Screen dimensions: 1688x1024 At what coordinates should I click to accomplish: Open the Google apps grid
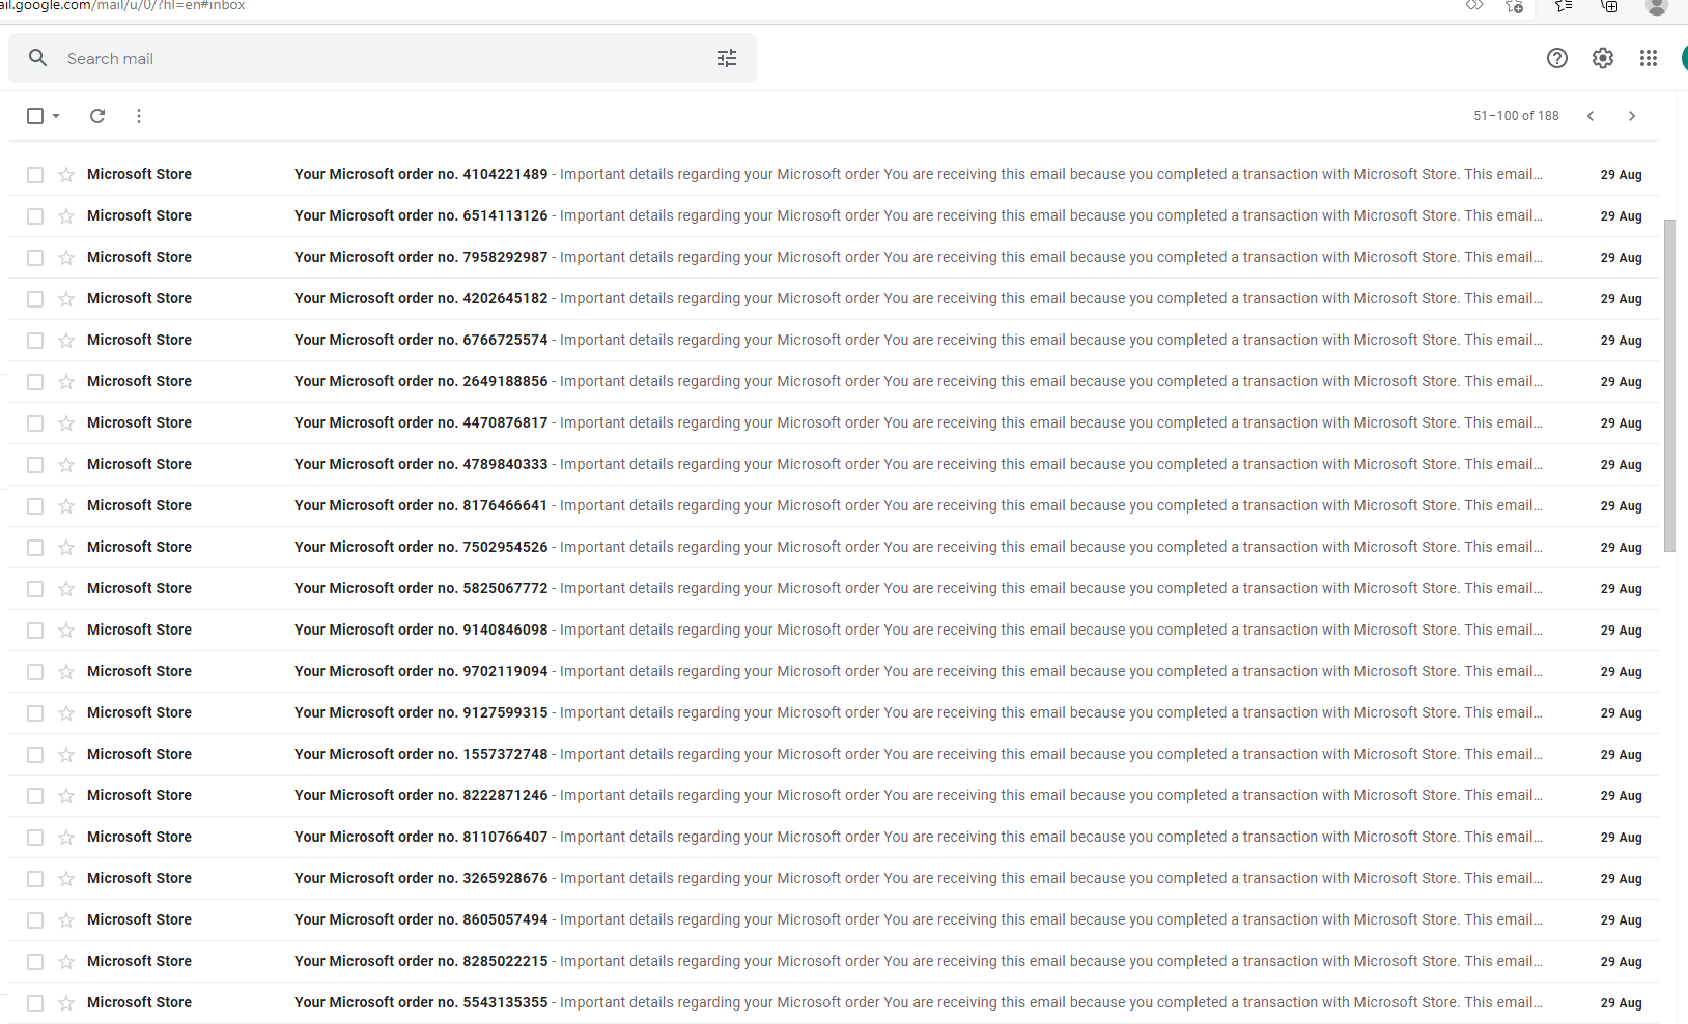pyautogui.click(x=1649, y=58)
